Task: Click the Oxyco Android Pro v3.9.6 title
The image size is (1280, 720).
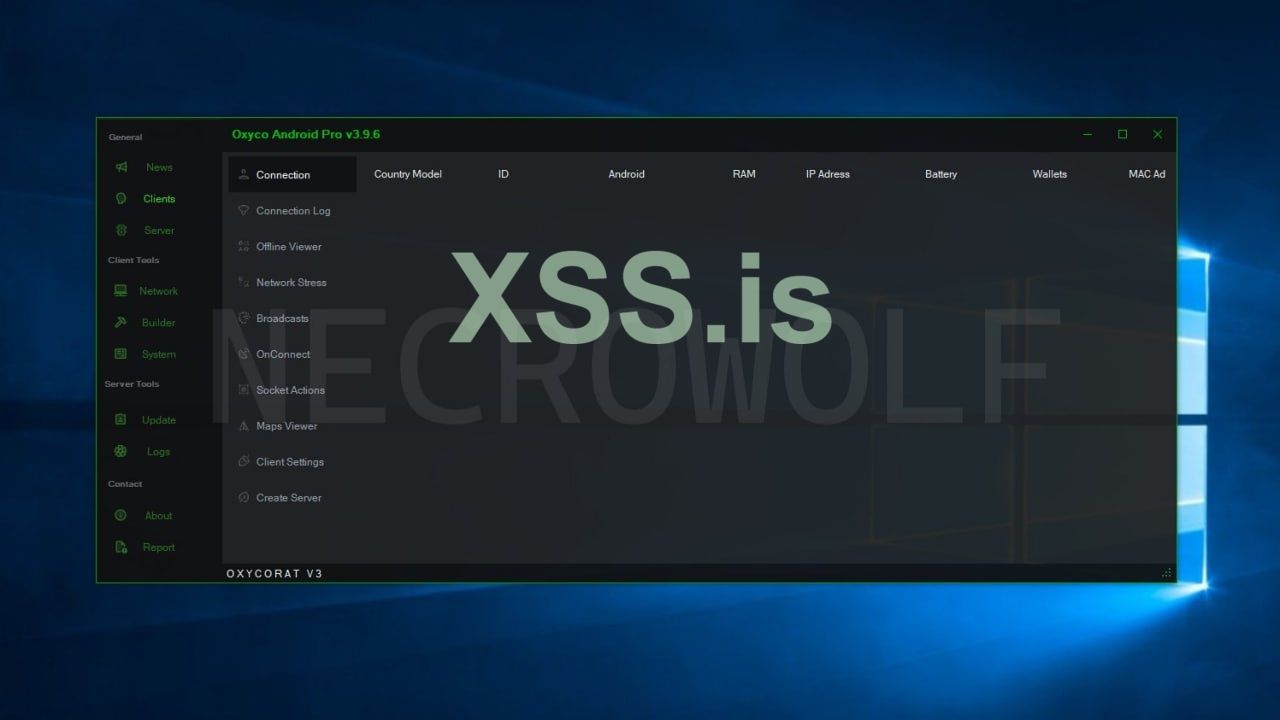Action: (306, 134)
